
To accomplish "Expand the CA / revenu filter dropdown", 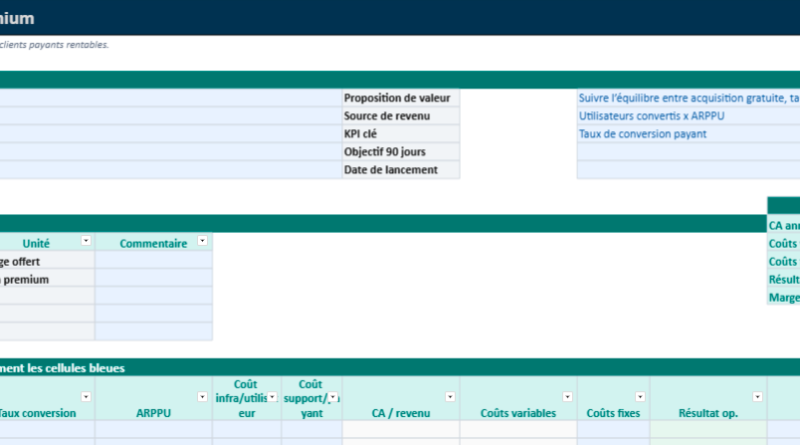I will click(x=450, y=398).
